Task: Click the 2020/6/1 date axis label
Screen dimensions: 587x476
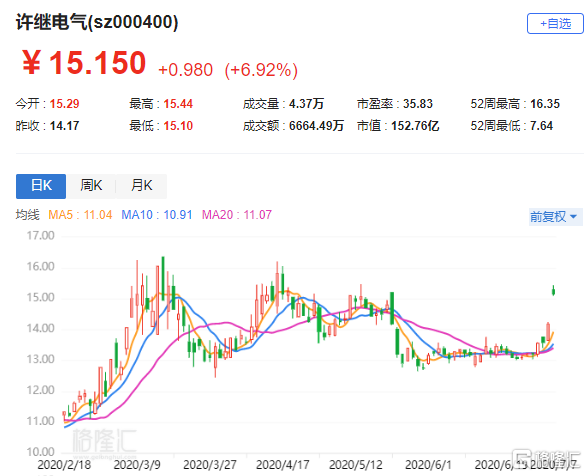Action: pyautogui.click(x=428, y=465)
